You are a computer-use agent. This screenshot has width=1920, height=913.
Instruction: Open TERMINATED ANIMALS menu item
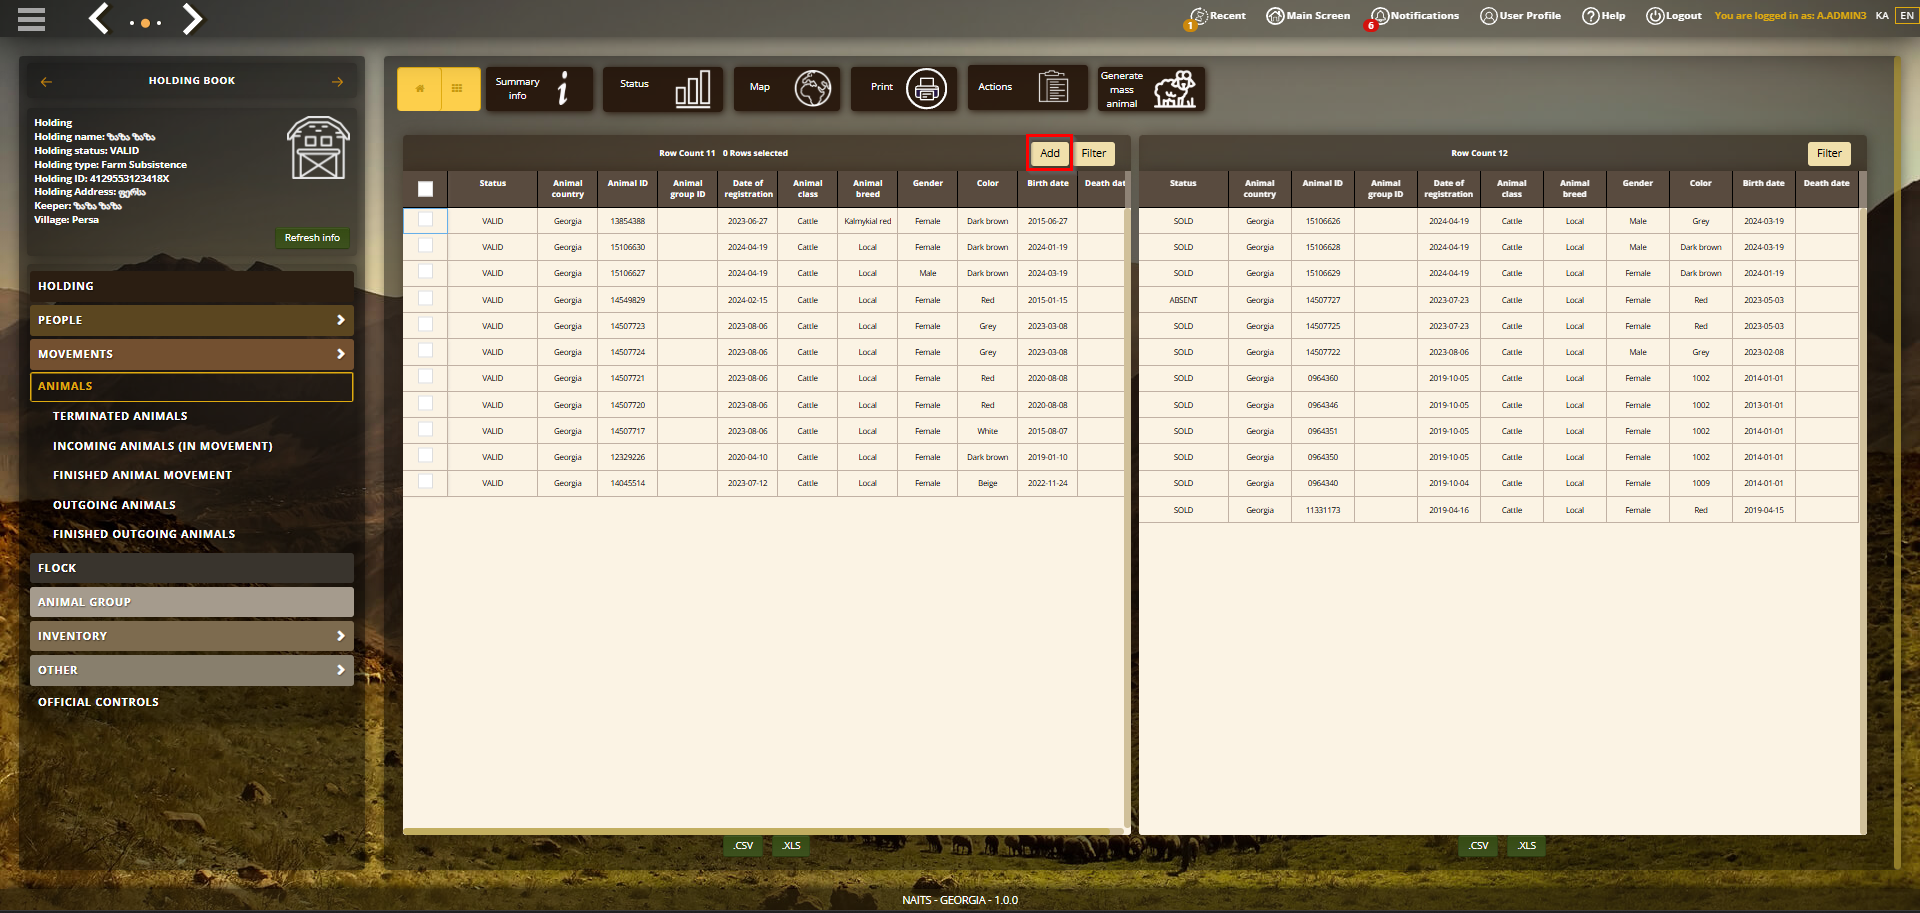pyautogui.click(x=120, y=416)
